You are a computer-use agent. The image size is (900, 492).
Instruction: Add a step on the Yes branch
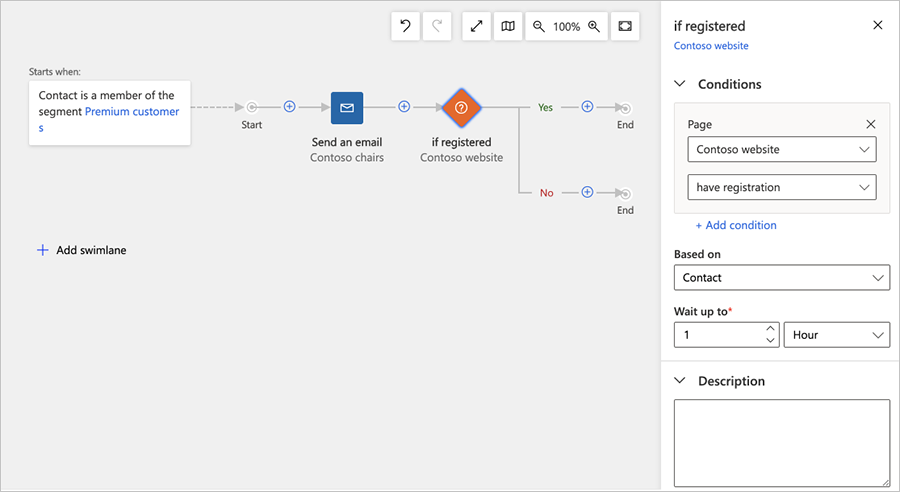click(587, 107)
